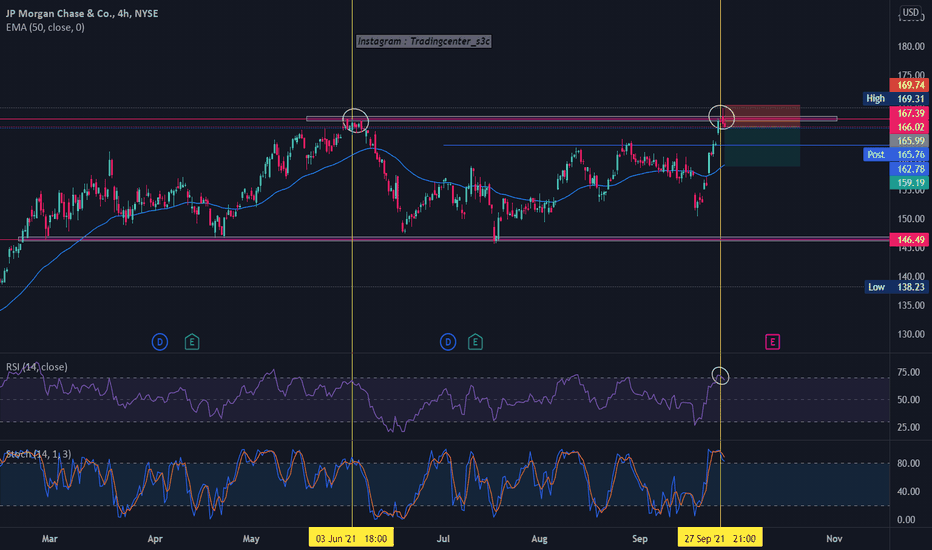This screenshot has width=932, height=550.
Task: Select the RSI (14, close) indicator label
Action: click(37, 367)
